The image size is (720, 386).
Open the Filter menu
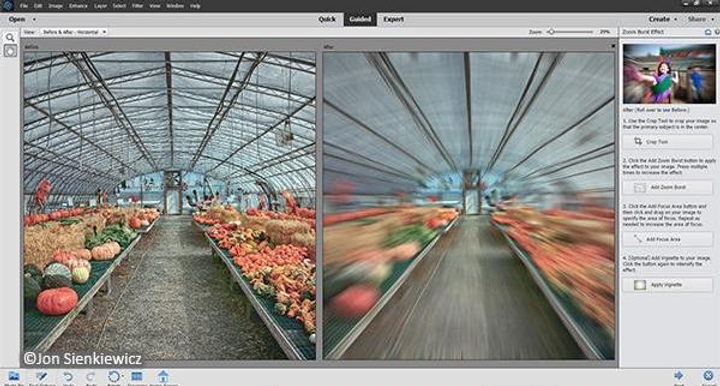point(137,6)
